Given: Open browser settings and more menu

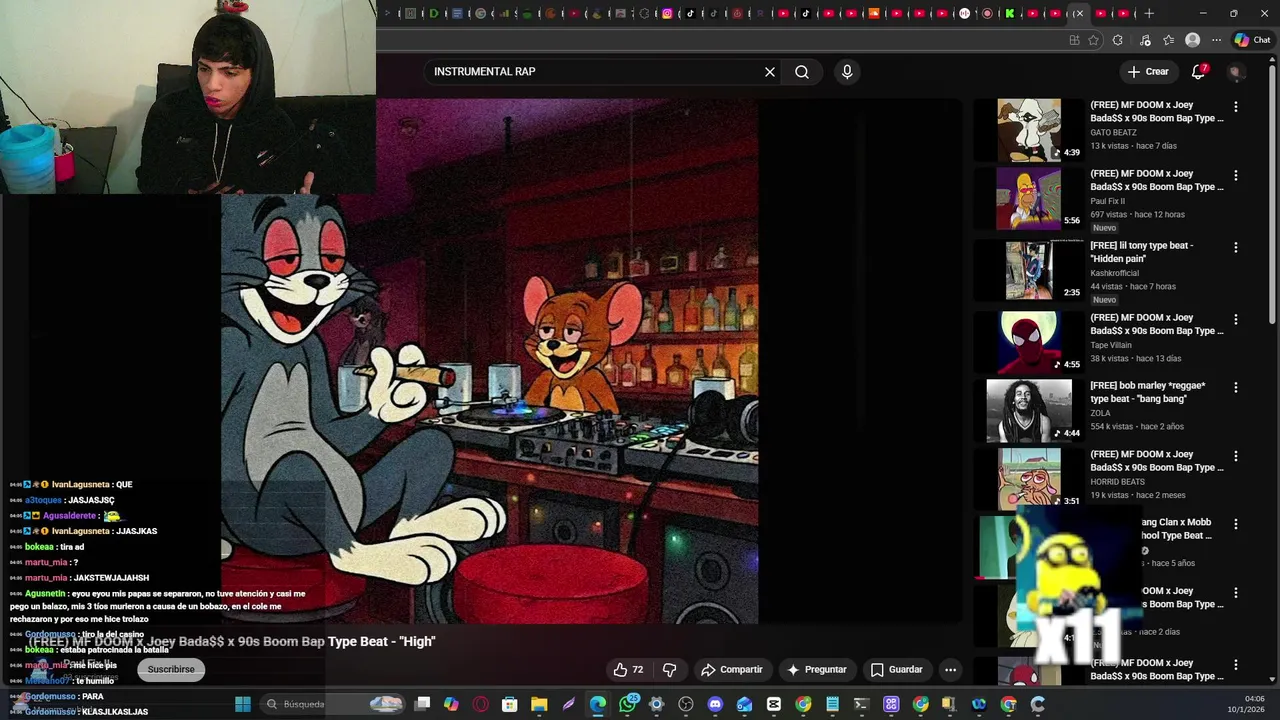Looking at the screenshot, I should pyautogui.click(x=1217, y=40).
